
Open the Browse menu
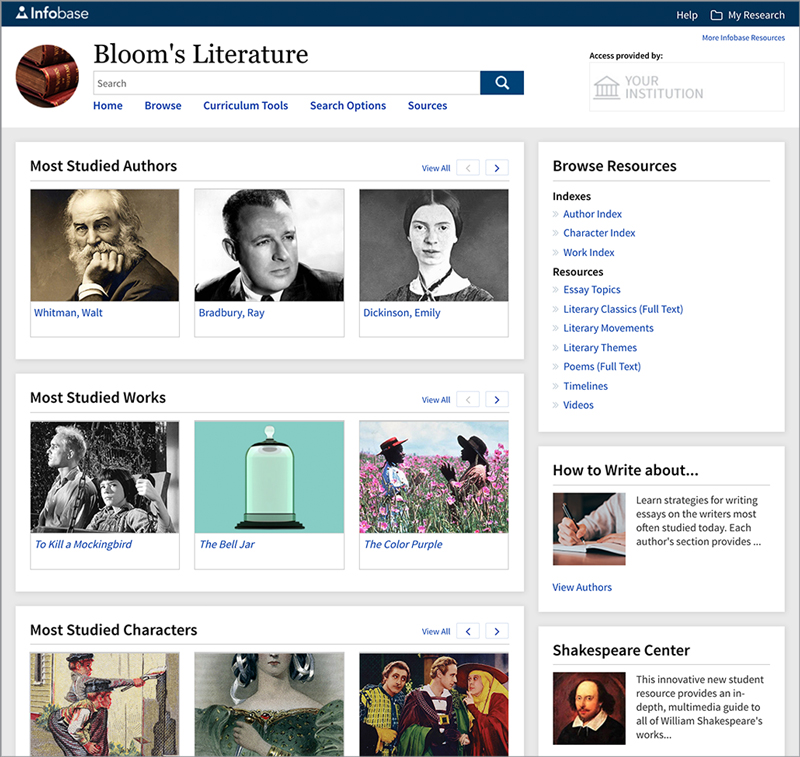pyautogui.click(x=163, y=106)
